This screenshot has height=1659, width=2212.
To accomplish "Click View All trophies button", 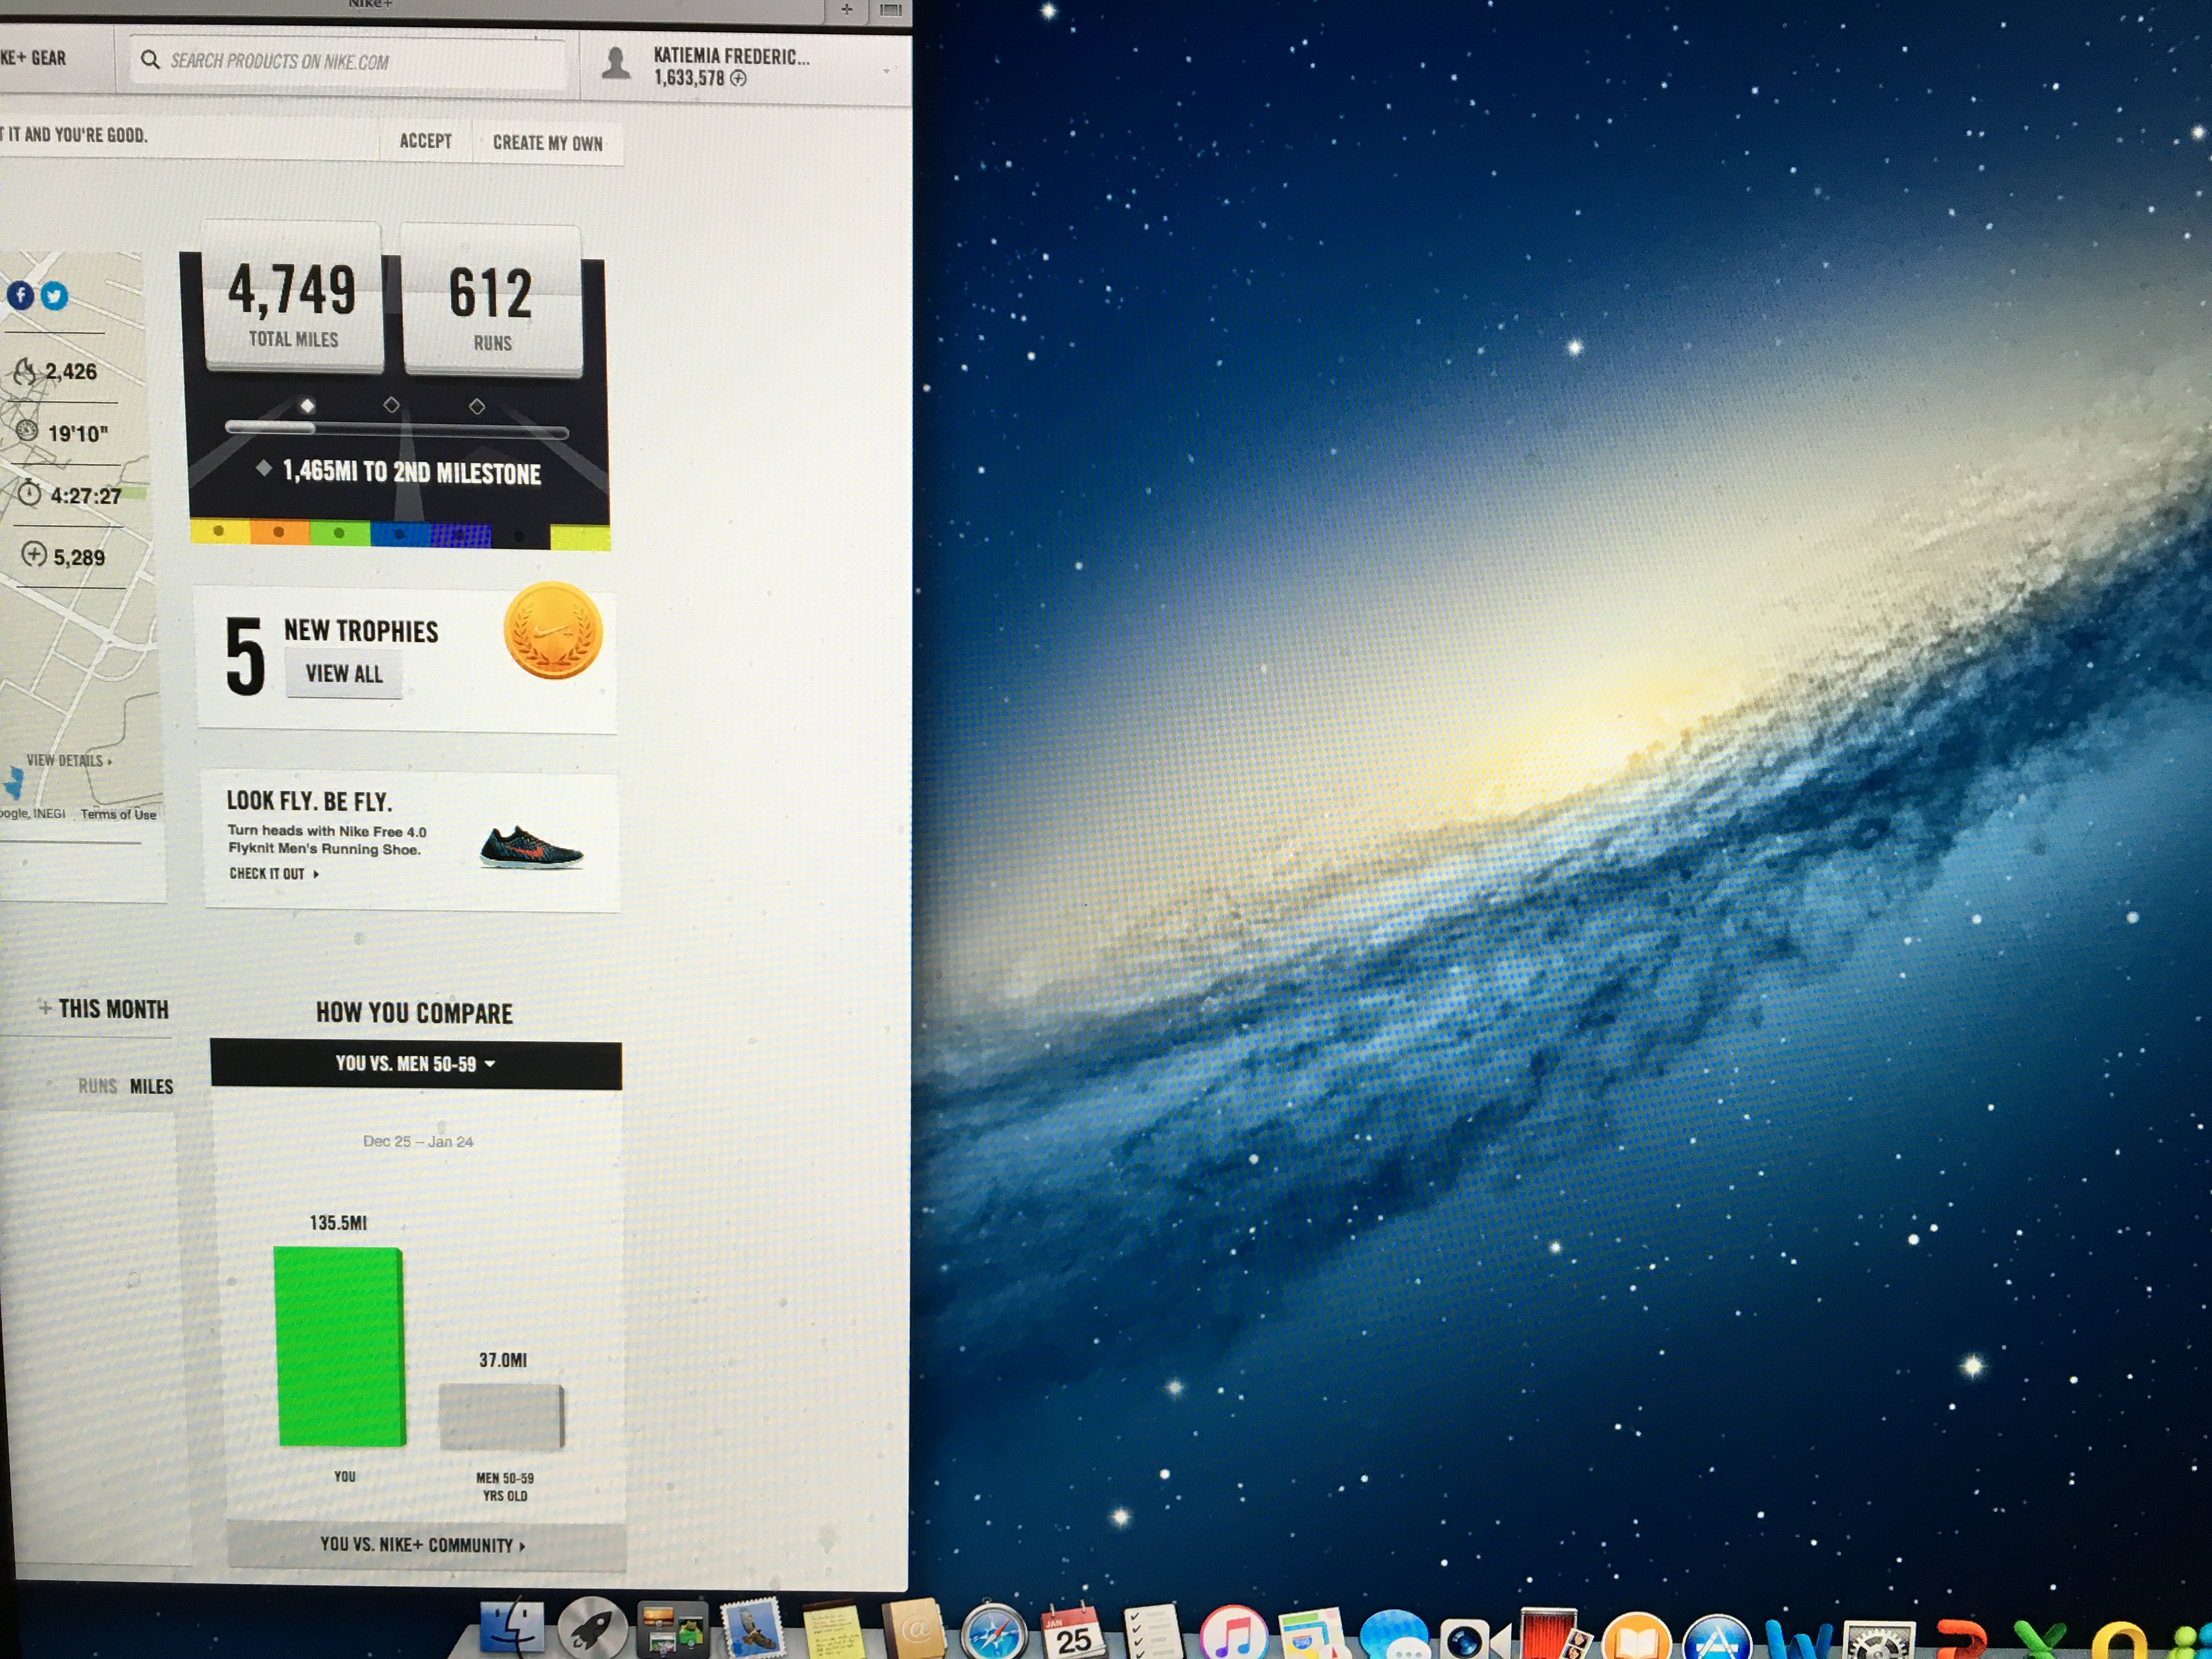I will tap(344, 674).
